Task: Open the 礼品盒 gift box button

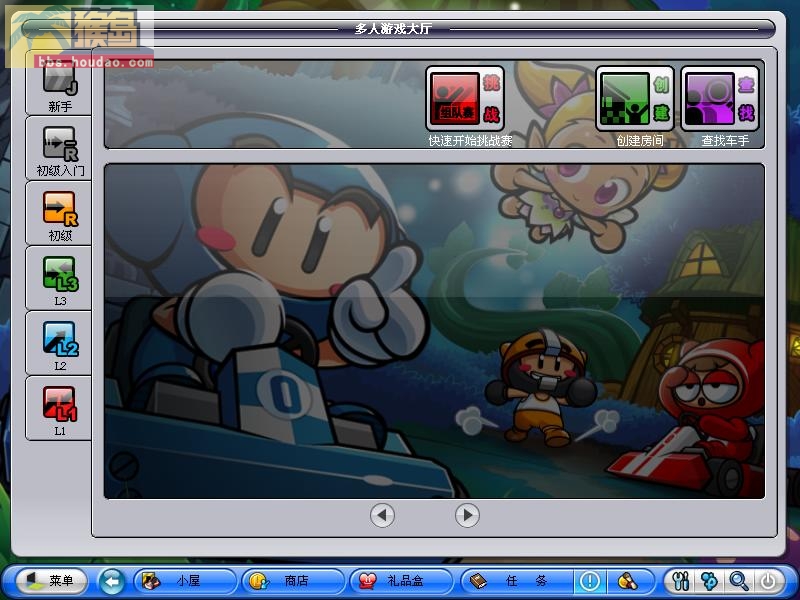Action: click(x=401, y=581)
